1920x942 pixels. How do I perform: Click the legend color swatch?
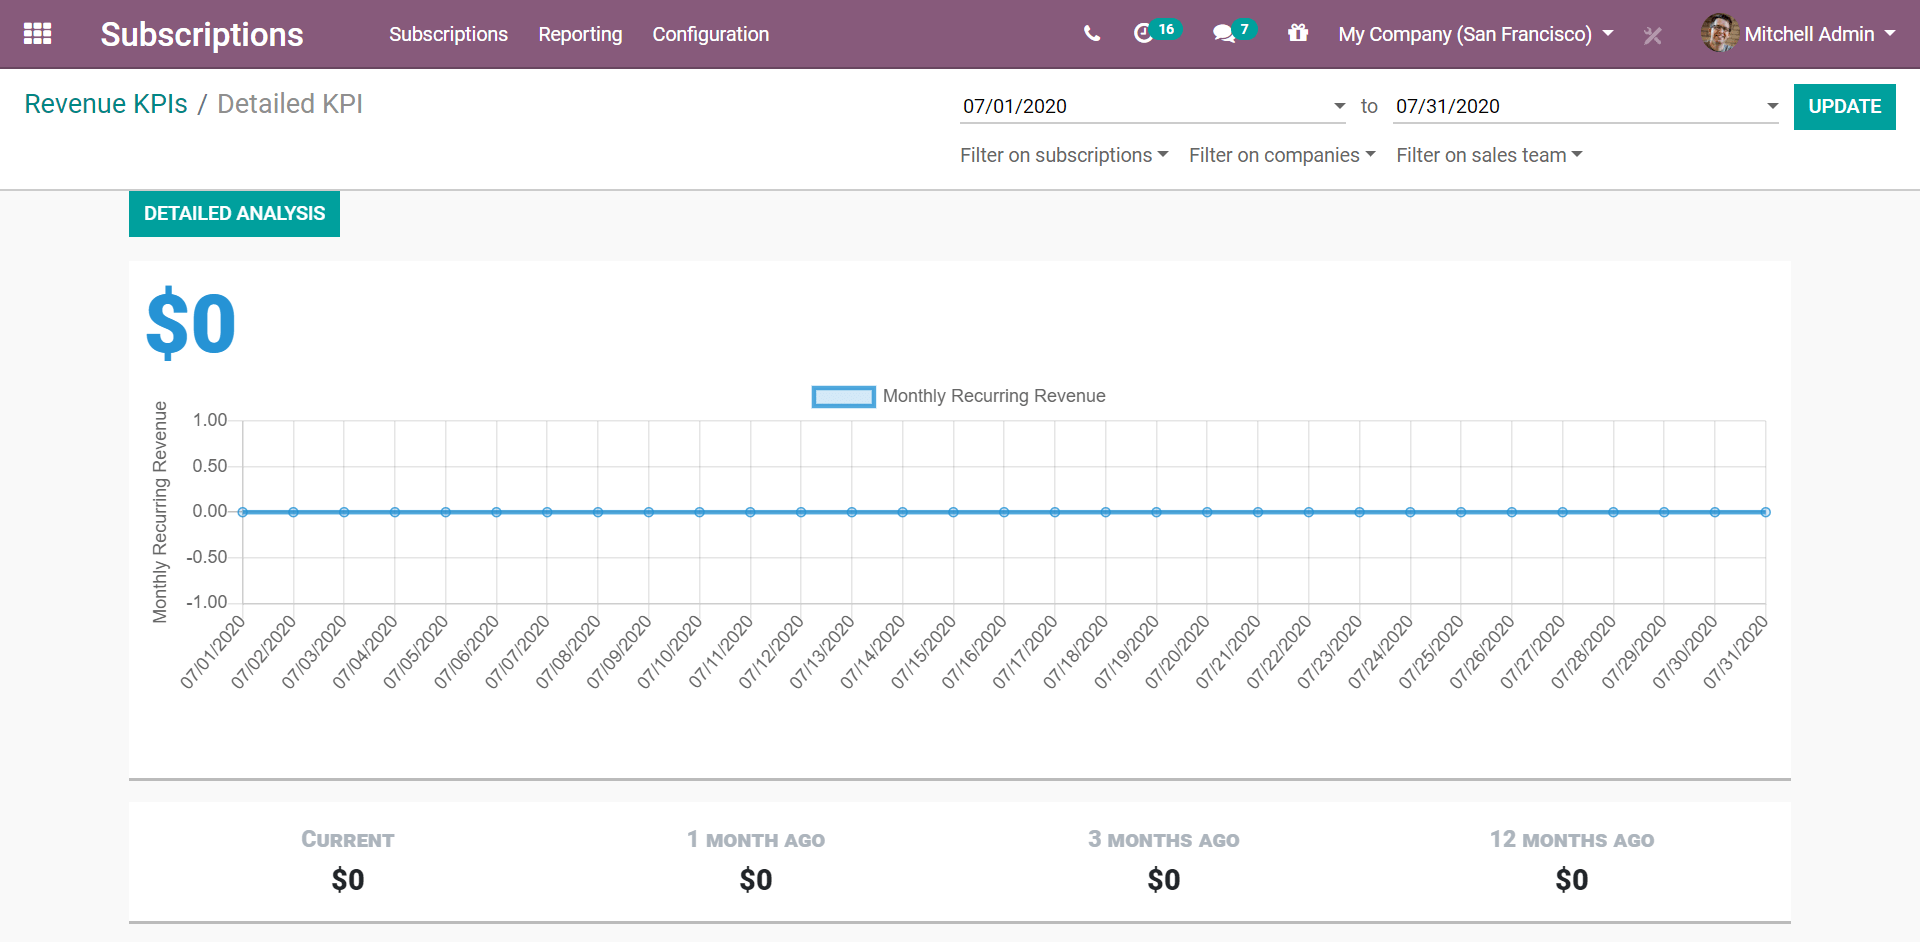click(843, 397)
